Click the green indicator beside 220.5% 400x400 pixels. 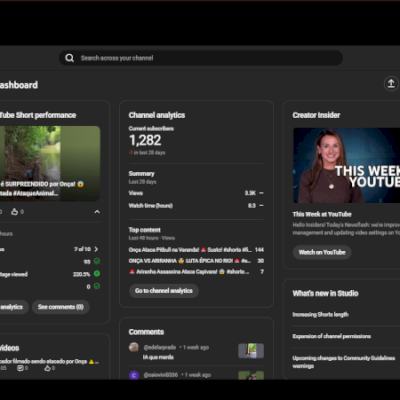point(97,274)
